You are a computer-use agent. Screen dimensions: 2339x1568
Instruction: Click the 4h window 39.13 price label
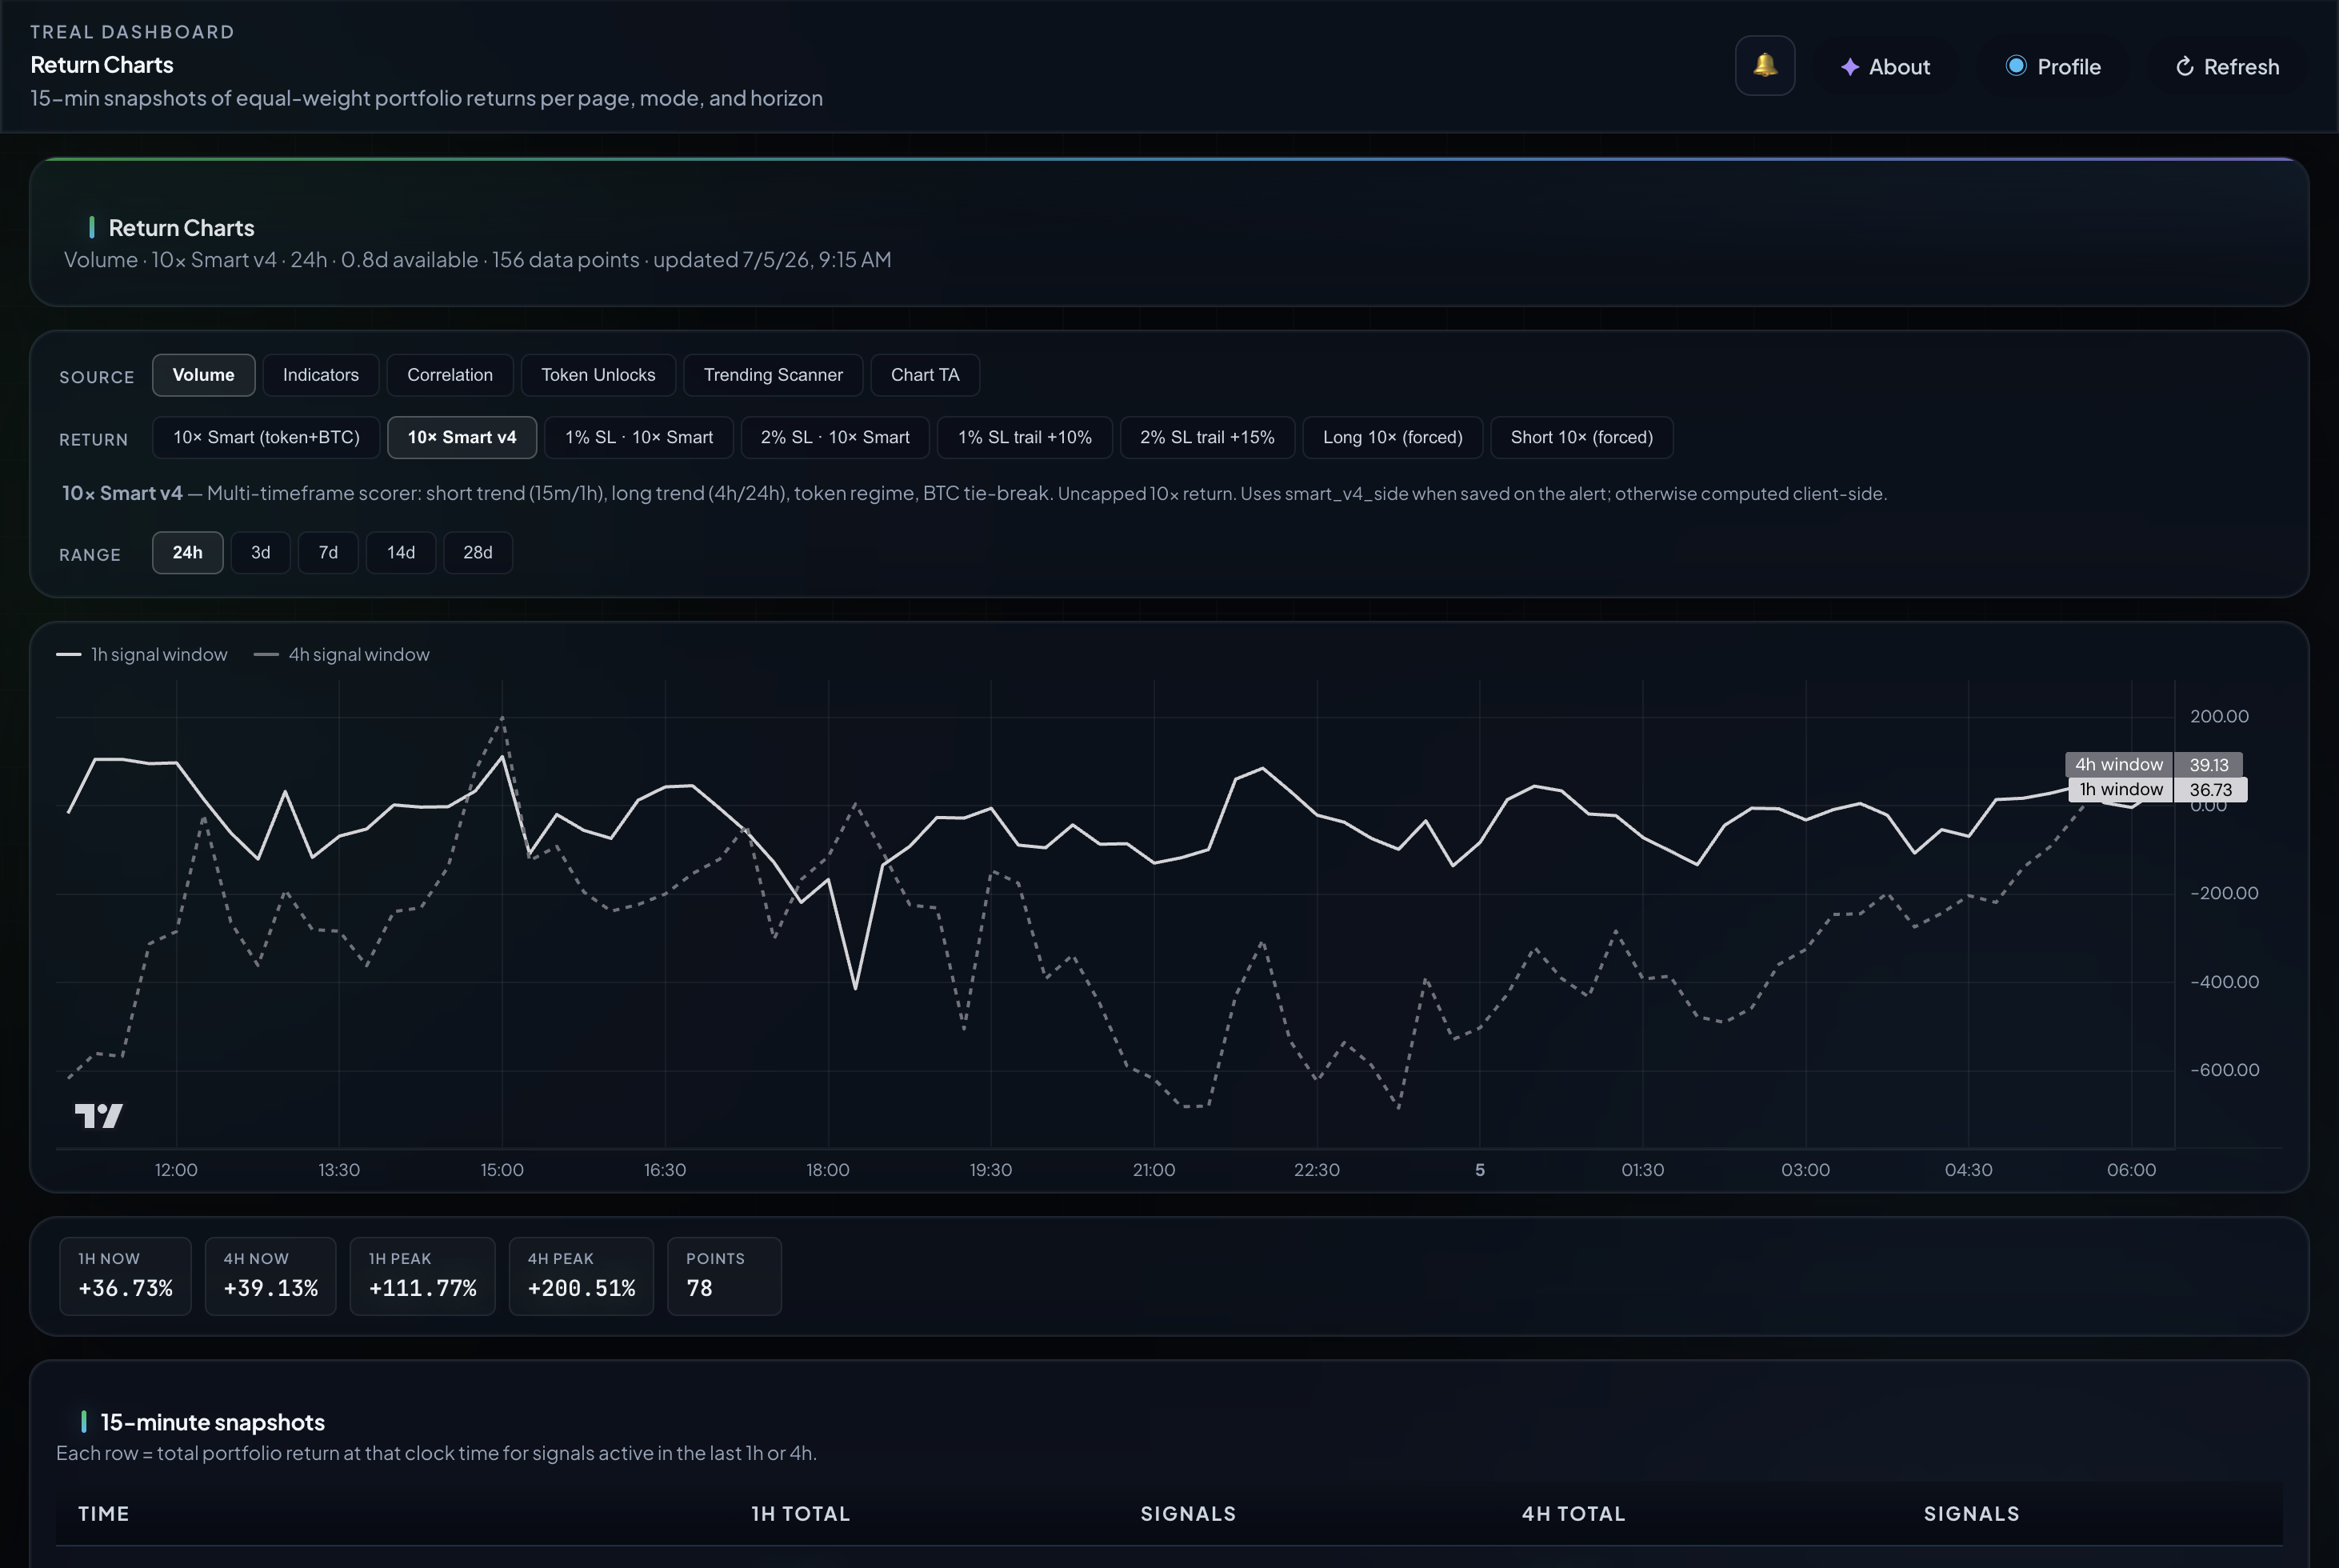tap(2153, 764)
